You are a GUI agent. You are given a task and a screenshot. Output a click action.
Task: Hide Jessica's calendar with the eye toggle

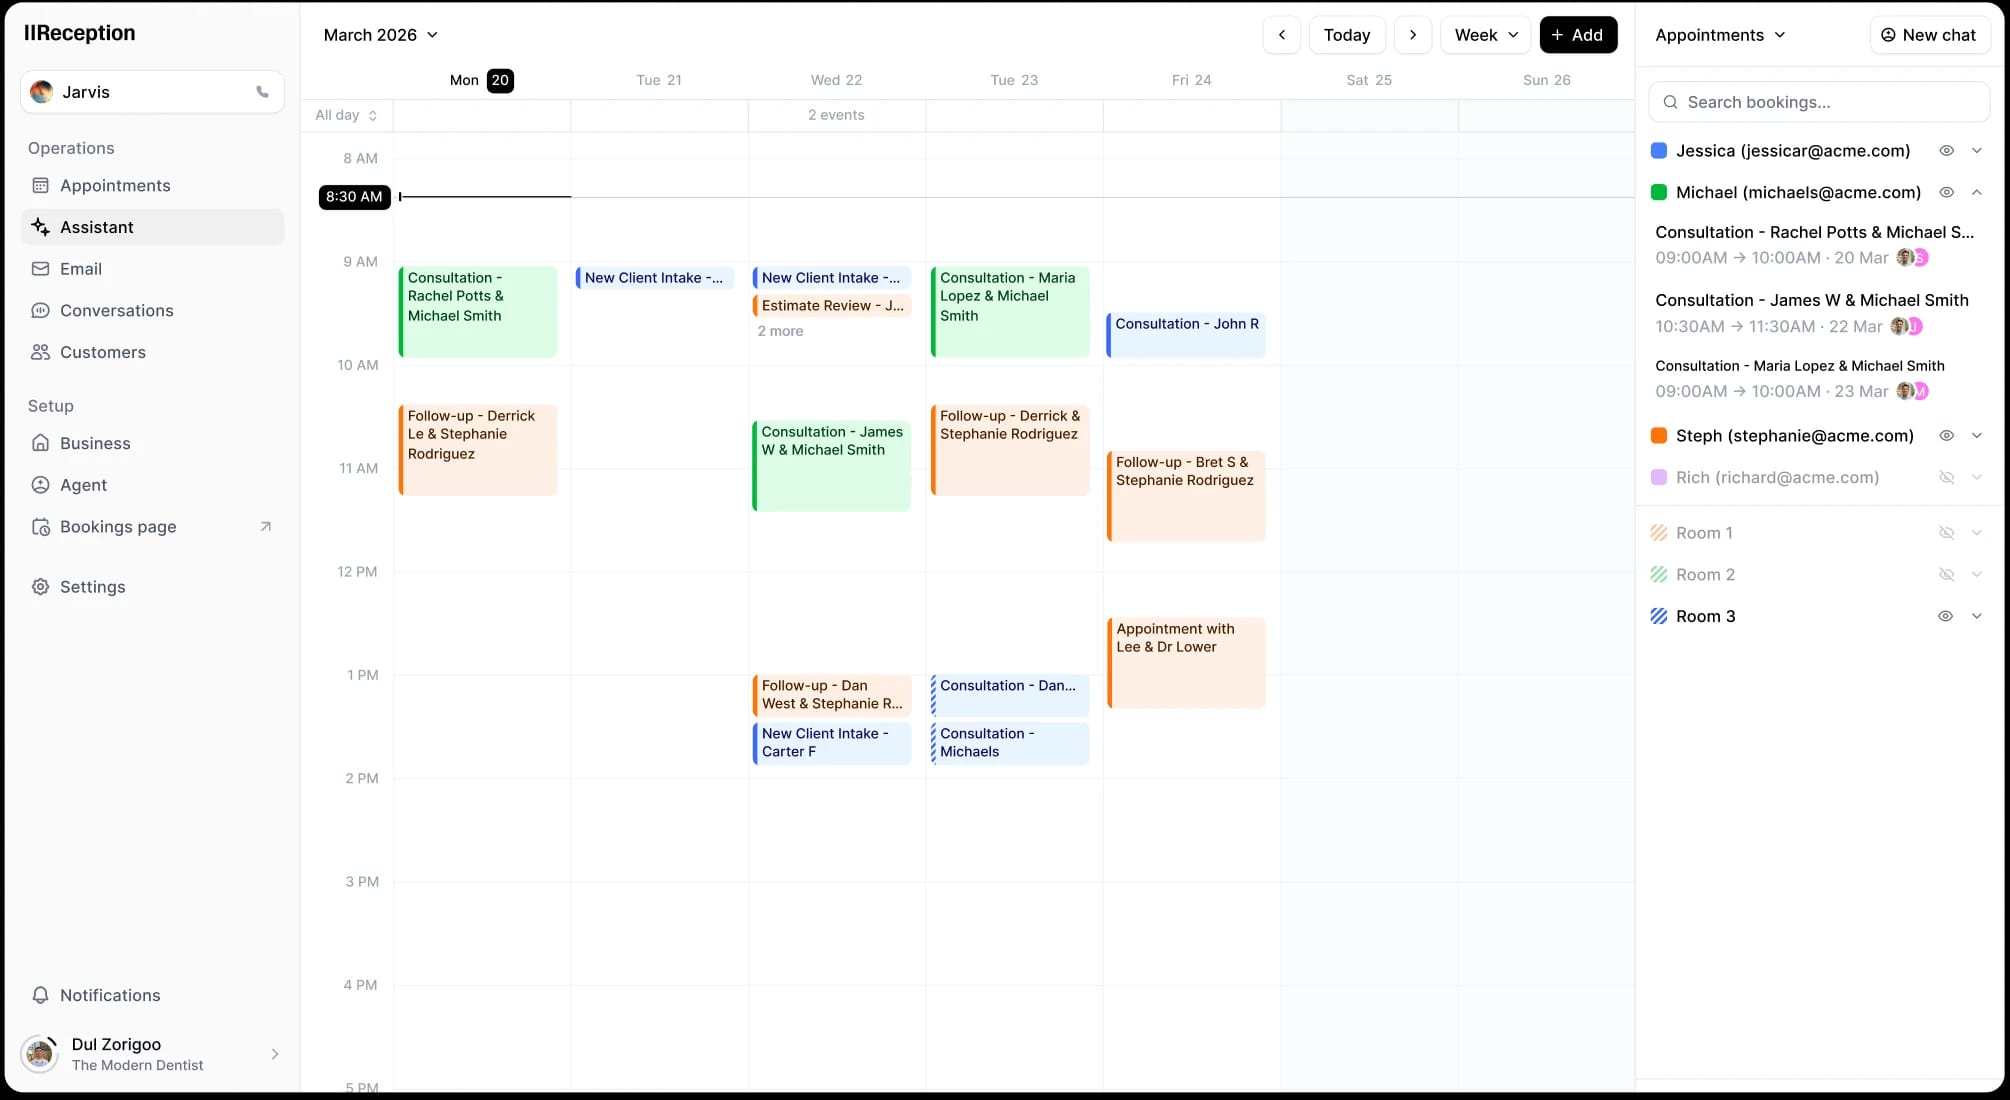1946,150
